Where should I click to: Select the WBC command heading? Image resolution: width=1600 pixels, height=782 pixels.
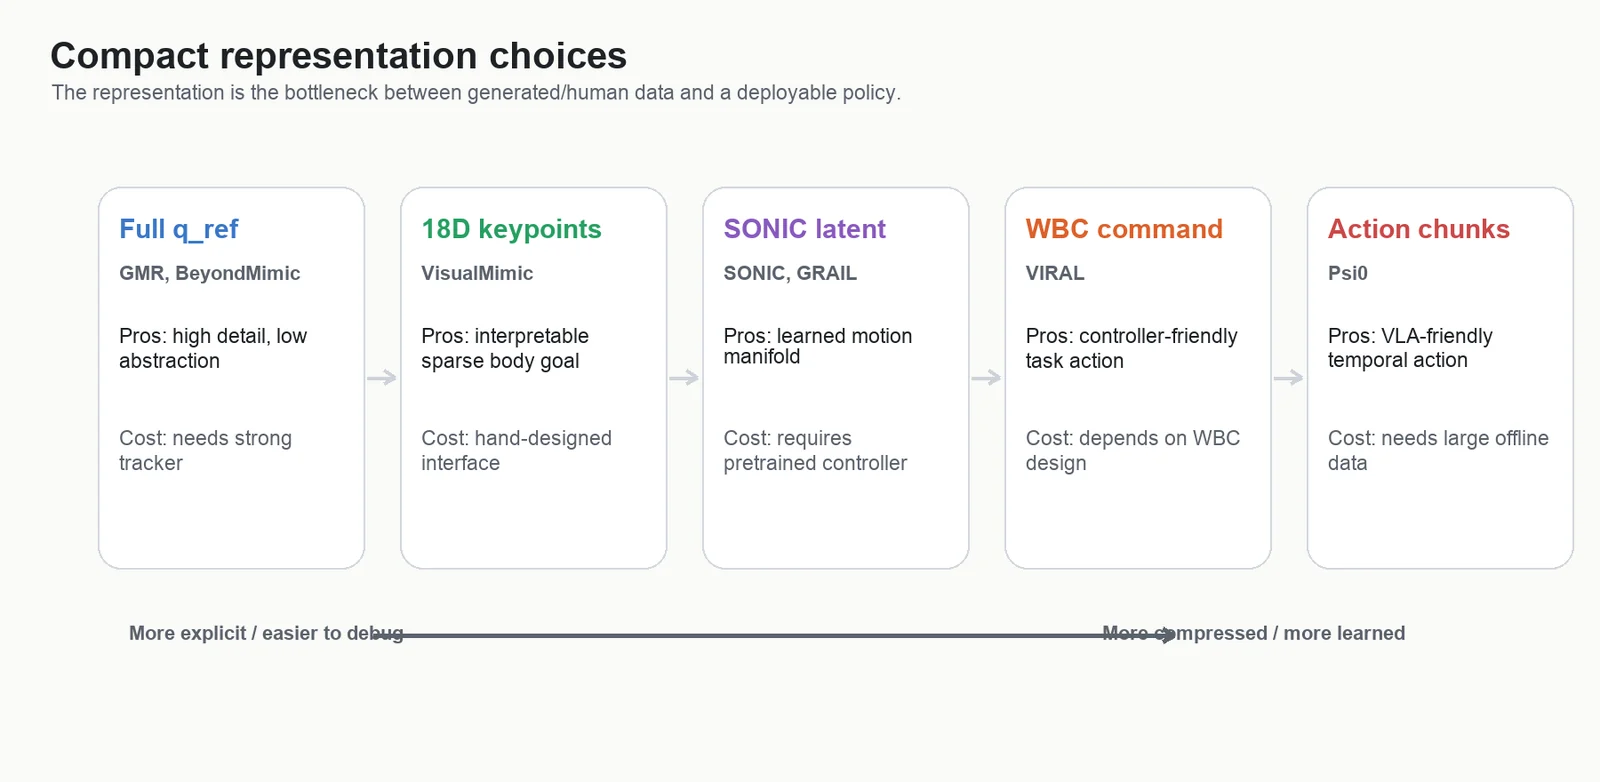click(1124, 229)
